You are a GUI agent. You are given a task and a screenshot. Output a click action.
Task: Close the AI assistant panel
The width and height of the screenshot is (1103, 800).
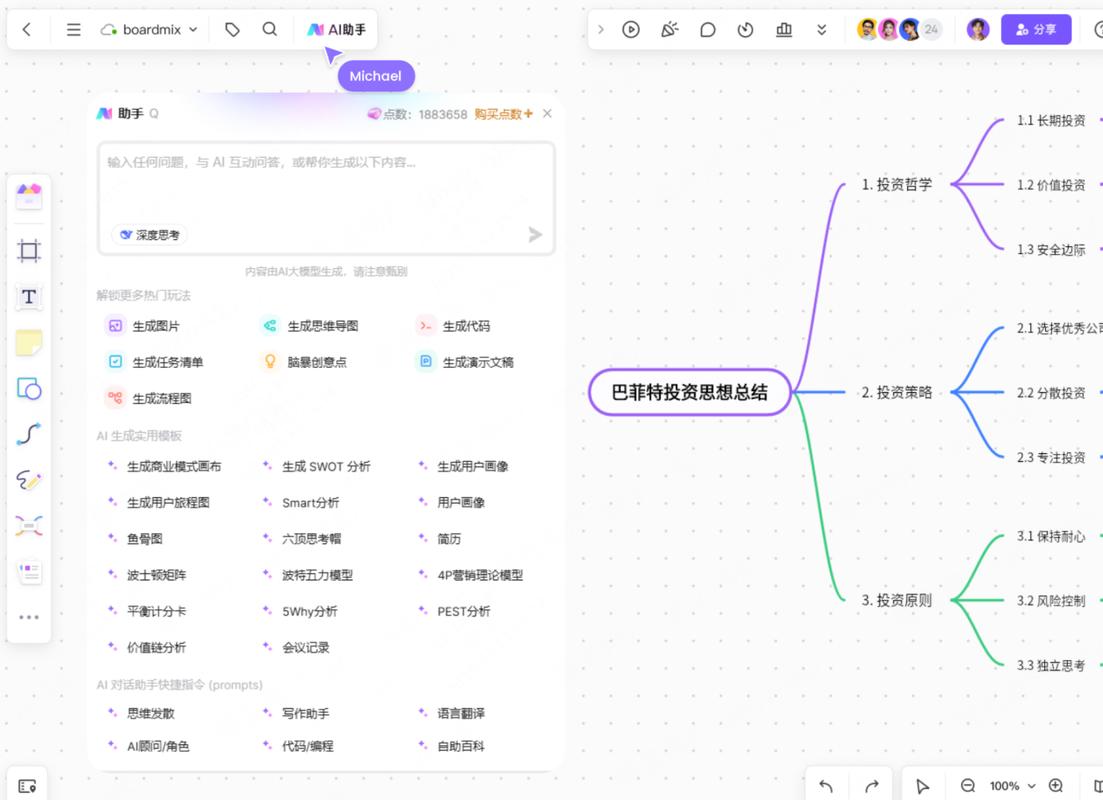click(x=547, y=113)
